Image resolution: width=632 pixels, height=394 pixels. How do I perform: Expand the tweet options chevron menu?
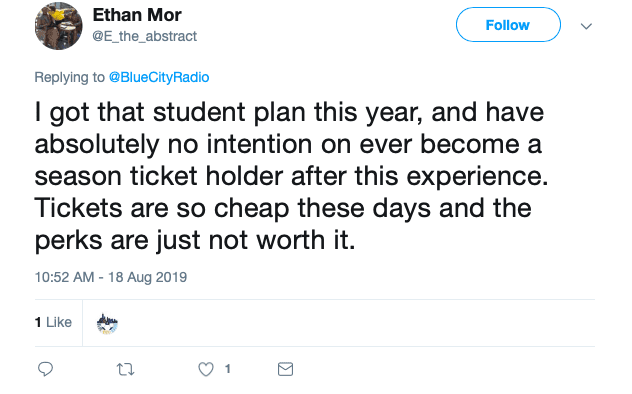[x=586, y=27]
